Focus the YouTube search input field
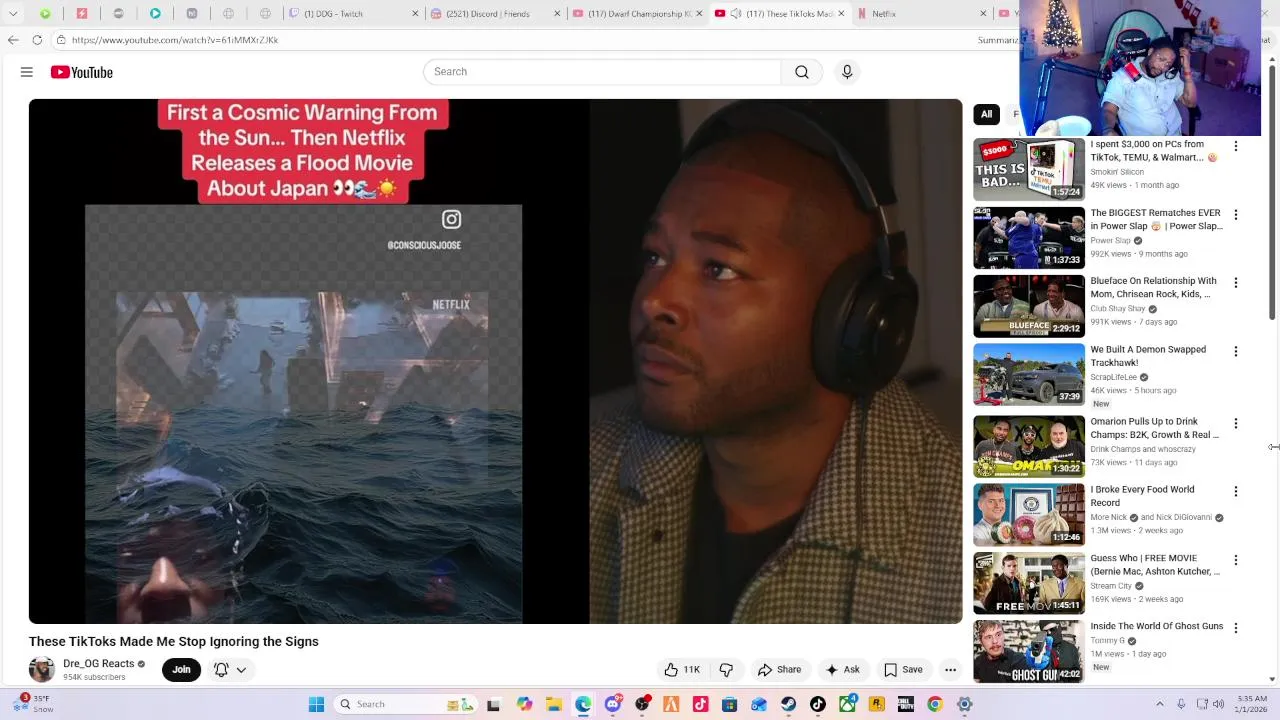This screenshot has width=1280, height=720. (x=602, y=72)
